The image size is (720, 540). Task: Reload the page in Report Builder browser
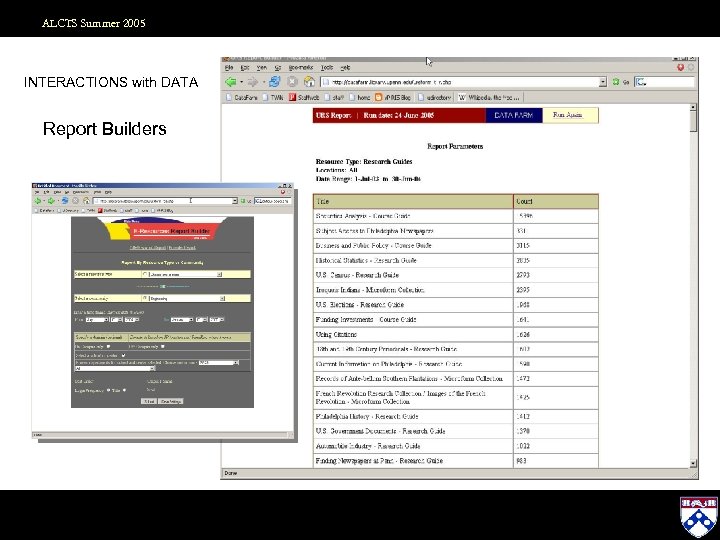(65, 201)
